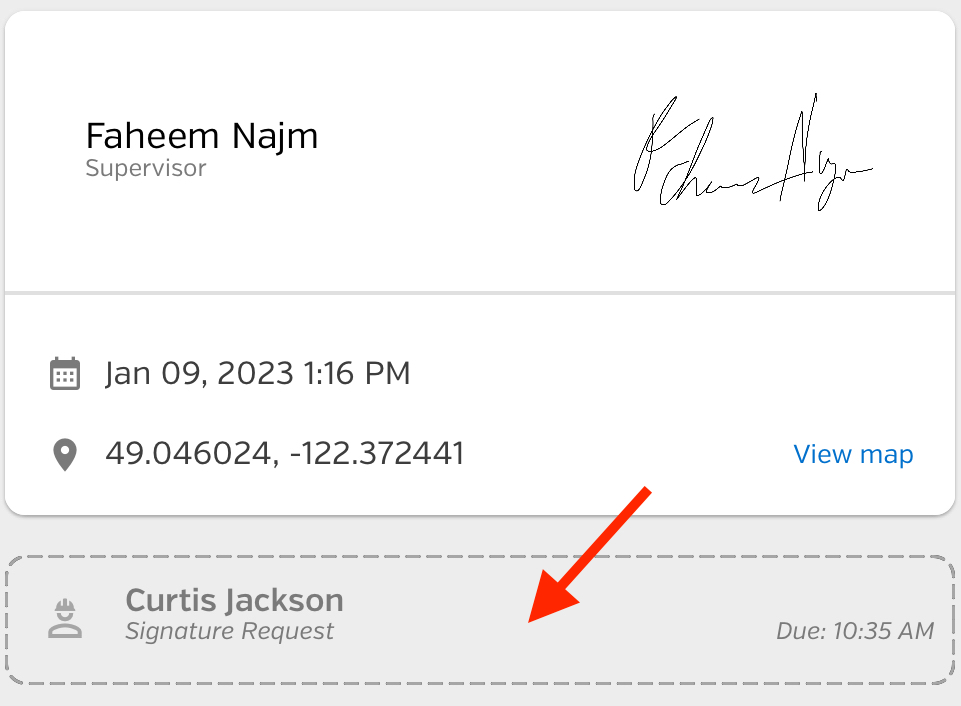Image resolution: width=961 pixels, height=706 pixels.
Task: Click the location pin icon
Action: (x=65, y=455)
